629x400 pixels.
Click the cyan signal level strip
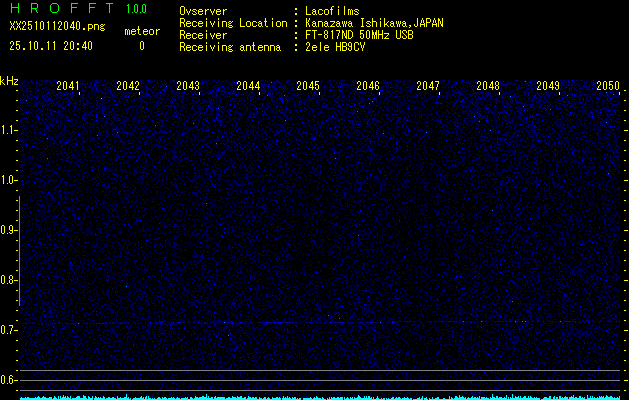(320, 396)
